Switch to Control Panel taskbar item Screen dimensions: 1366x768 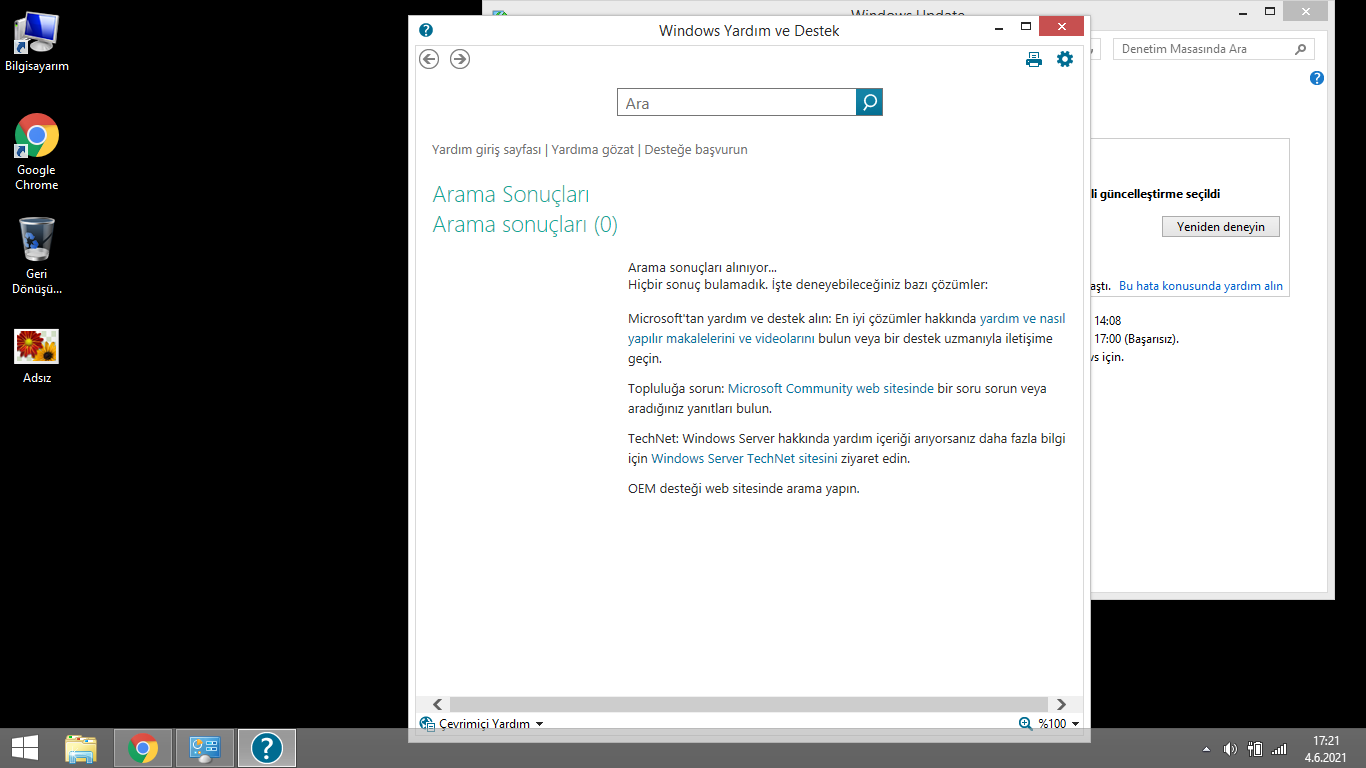coord(205,748)
